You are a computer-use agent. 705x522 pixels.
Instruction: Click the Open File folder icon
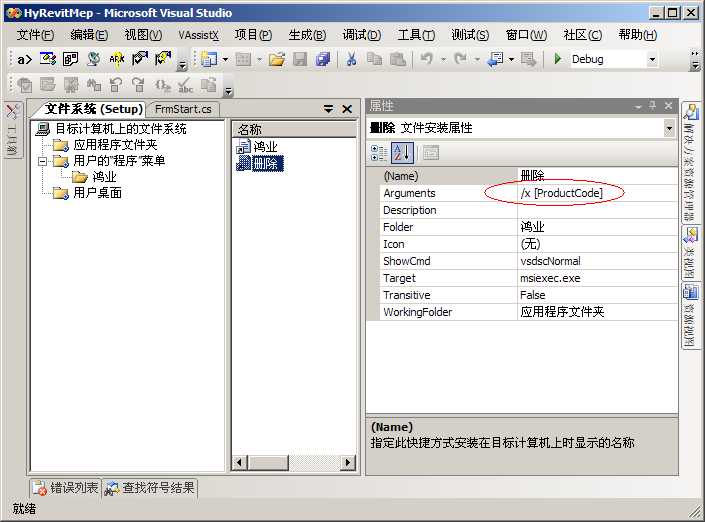[277, 59]
